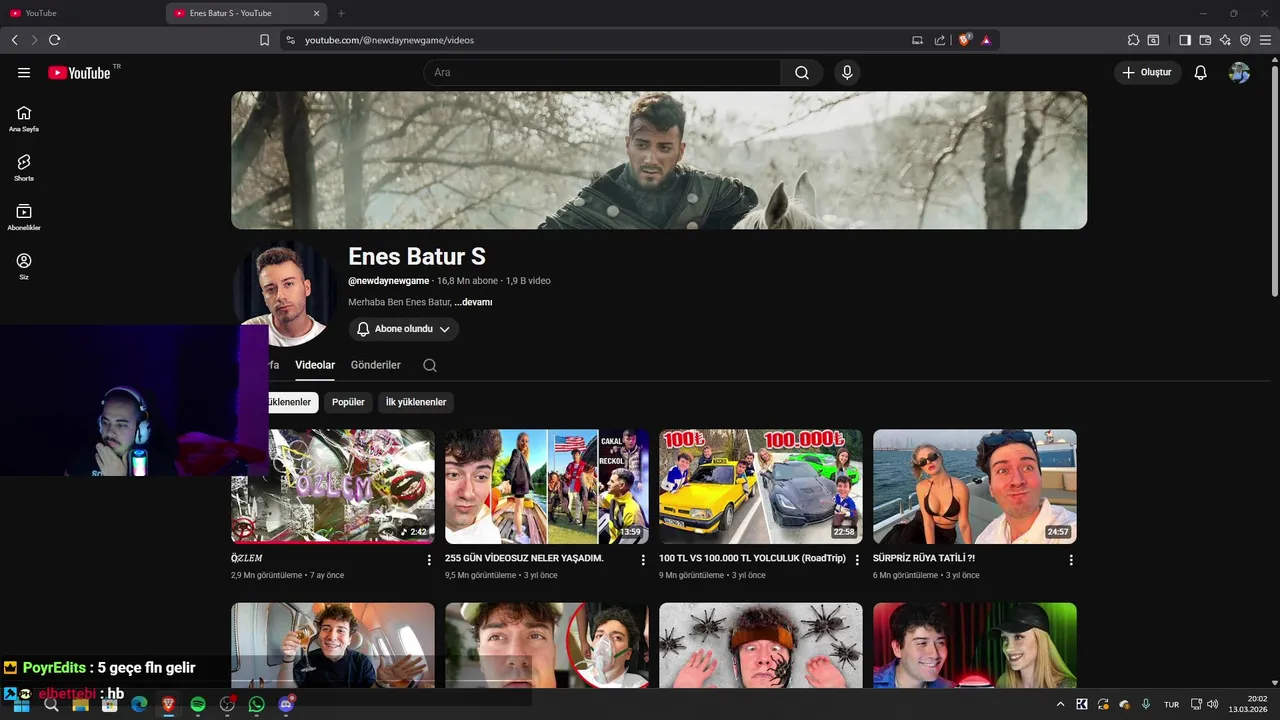Image resolution: width=1280 pixels, height=720 pixels.
Task: Play the yellow taxi RoadTrip thumbnail
Action: [x=761, y=486]
